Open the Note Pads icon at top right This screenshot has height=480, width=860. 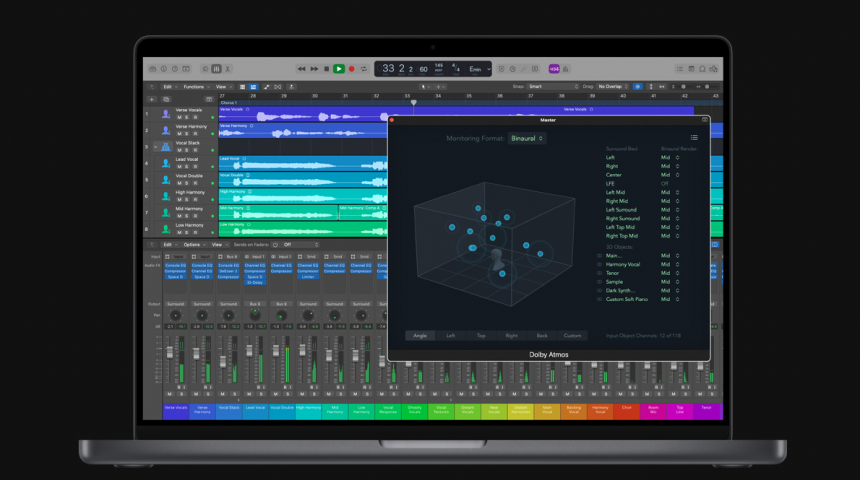click(691, 69)
